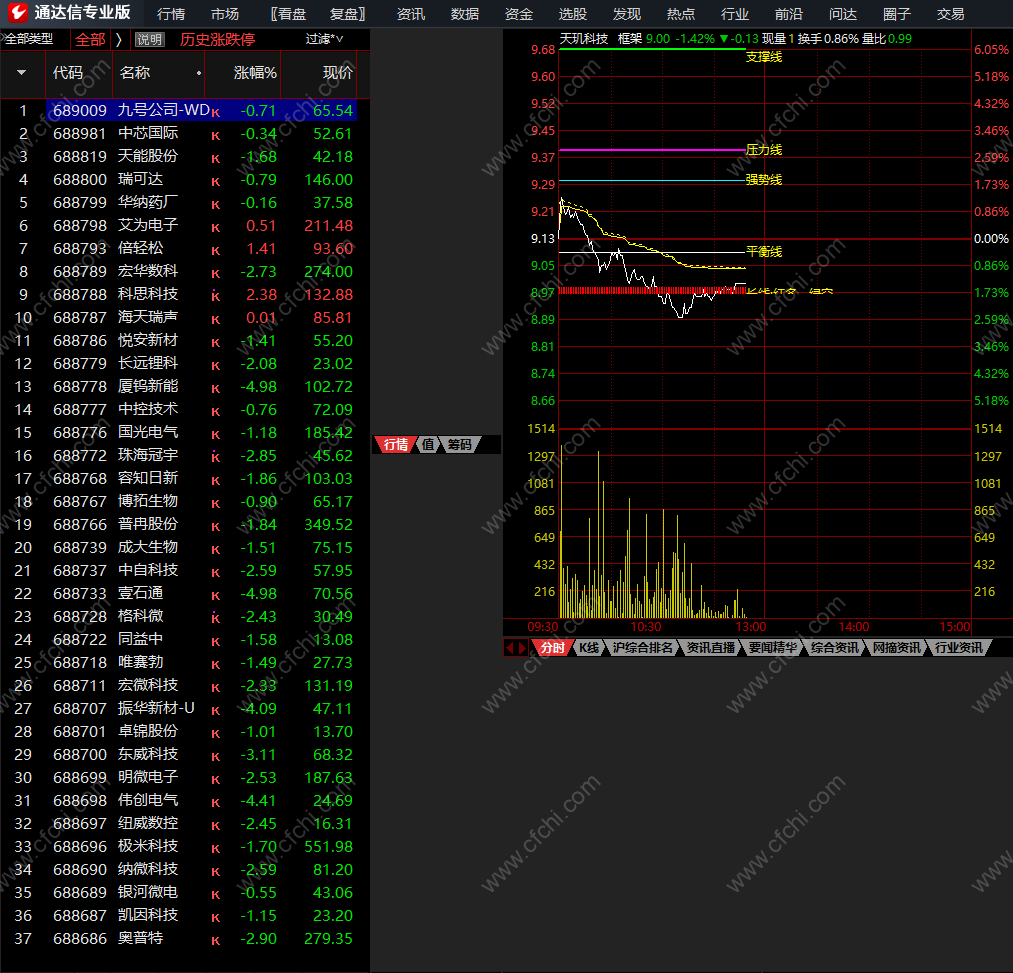The image size is (1013, 973).
Task: Click the K marker beside 极米科技
Action: pos(216,849)
